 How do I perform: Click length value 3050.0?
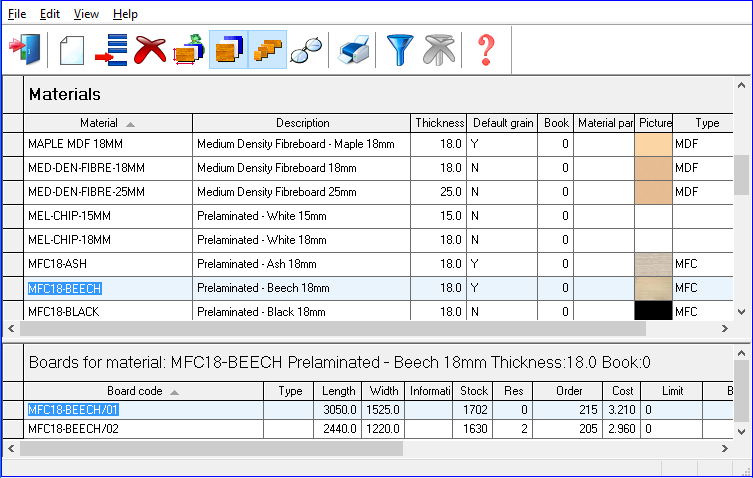[x=340, y=410]
